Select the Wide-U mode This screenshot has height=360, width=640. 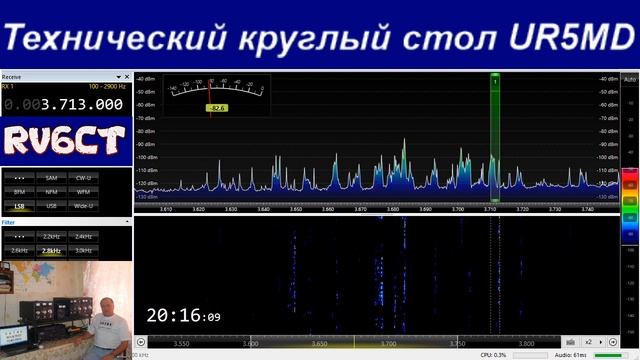[x=83, y=206]
